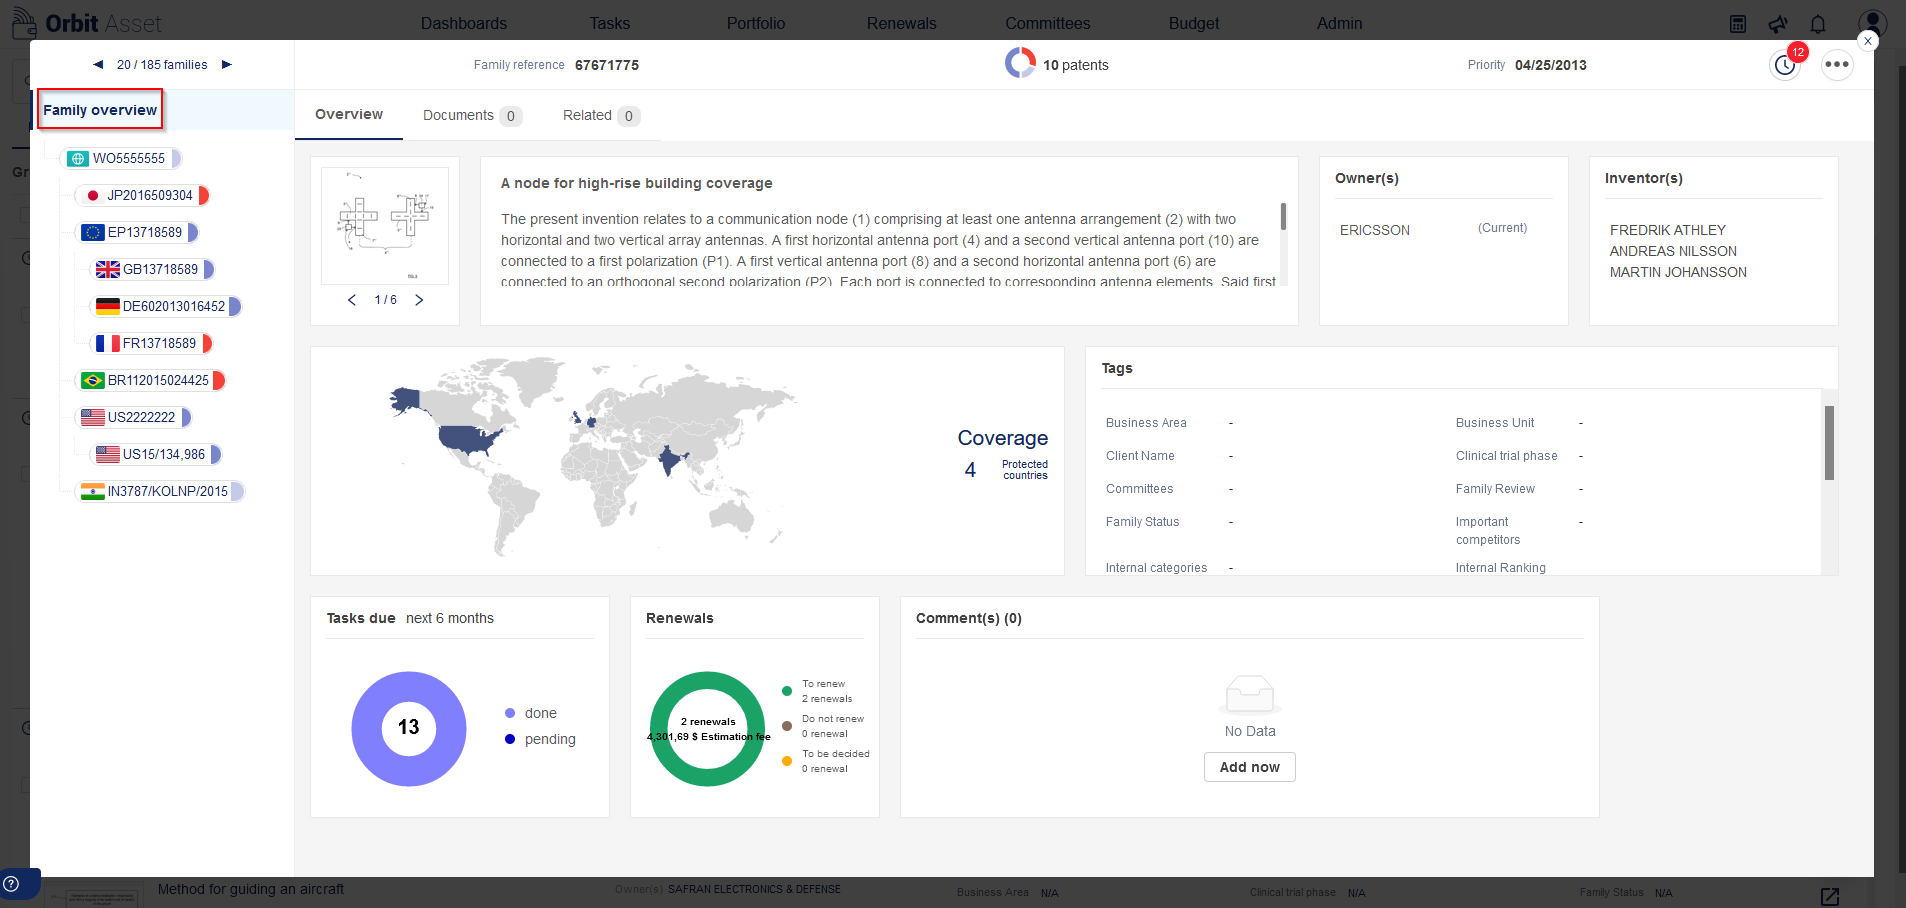This screenshot has width=1906, height=908.
Task: Switch to the Documents tab
Action: [x=472, y=116]
